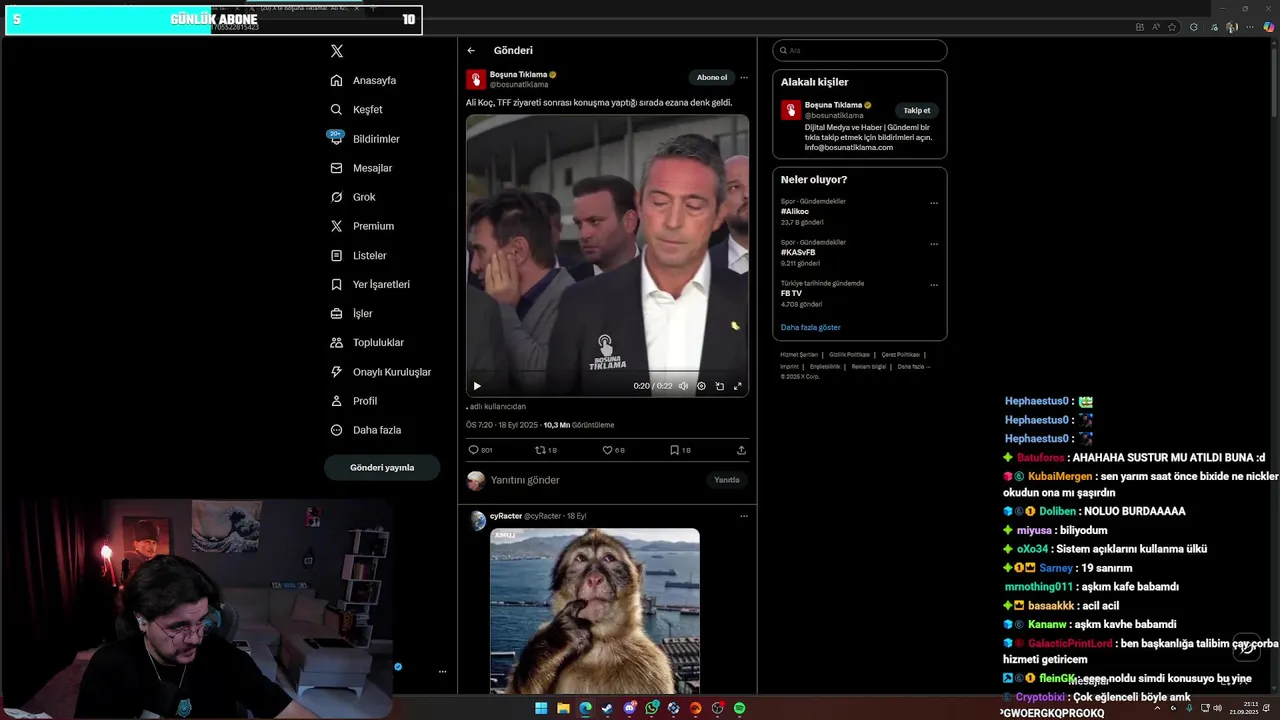The width and height of the screenshot is (1280, 720).
Task: Enter fullscreen on video
Action: 738,386
